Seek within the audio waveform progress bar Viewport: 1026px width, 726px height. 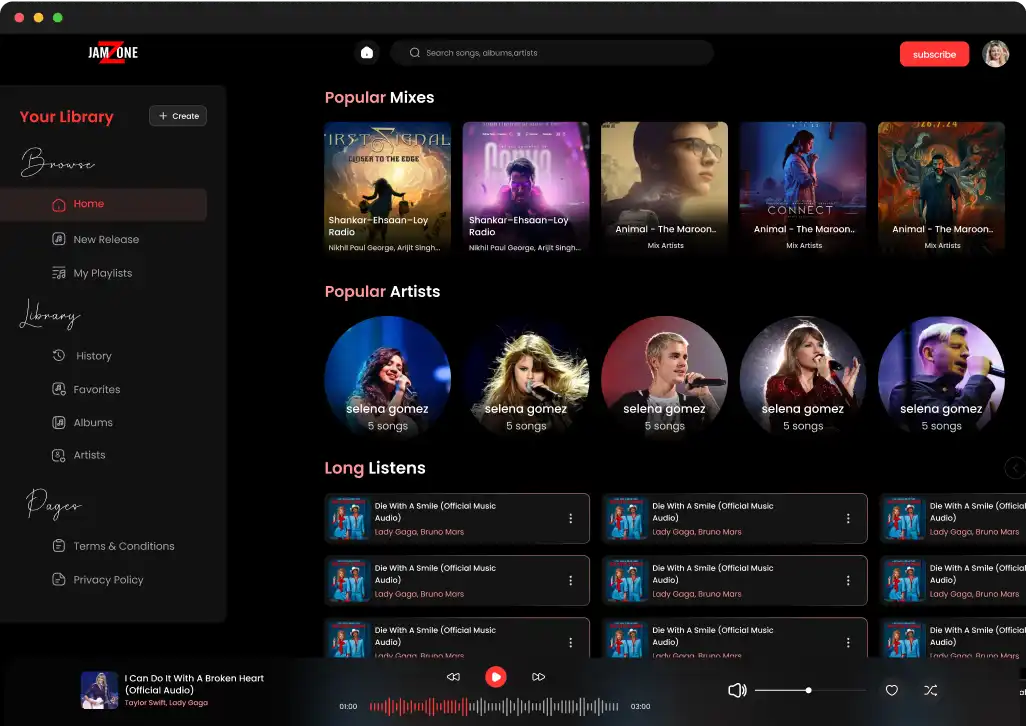[x=494, y=706]
